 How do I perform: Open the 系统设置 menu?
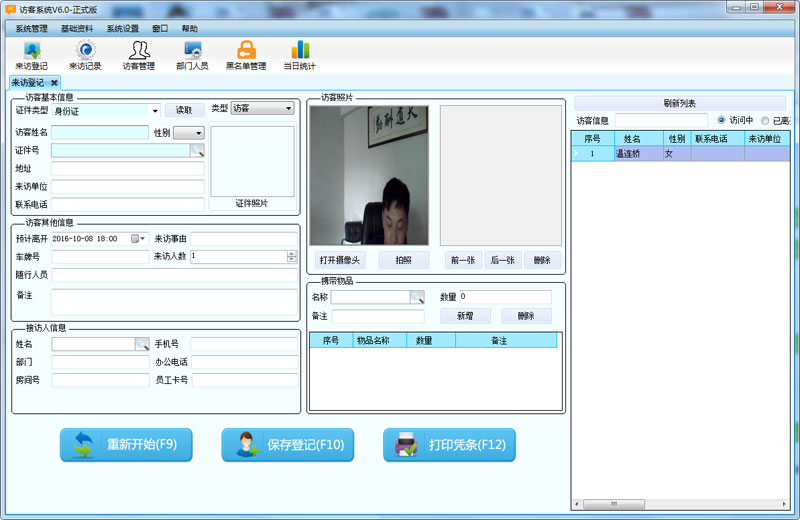(x=122, y=29)
